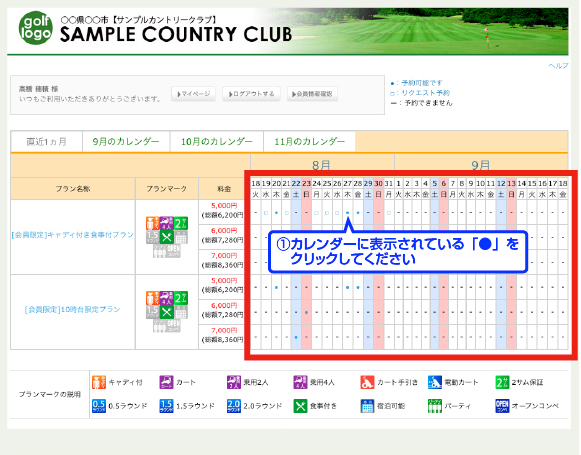
Task: Click the ログアウトする button
Action: (251, 94)
